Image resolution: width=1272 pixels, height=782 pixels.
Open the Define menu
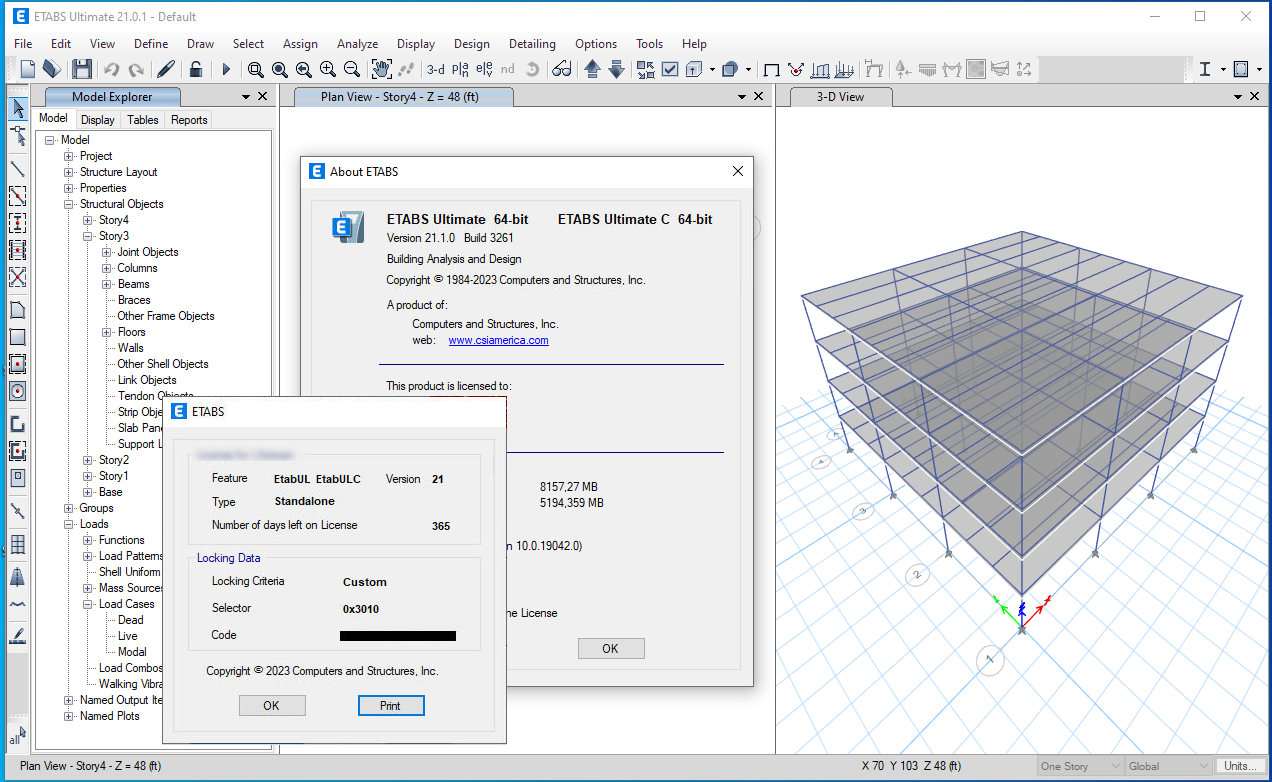point(151,44)
